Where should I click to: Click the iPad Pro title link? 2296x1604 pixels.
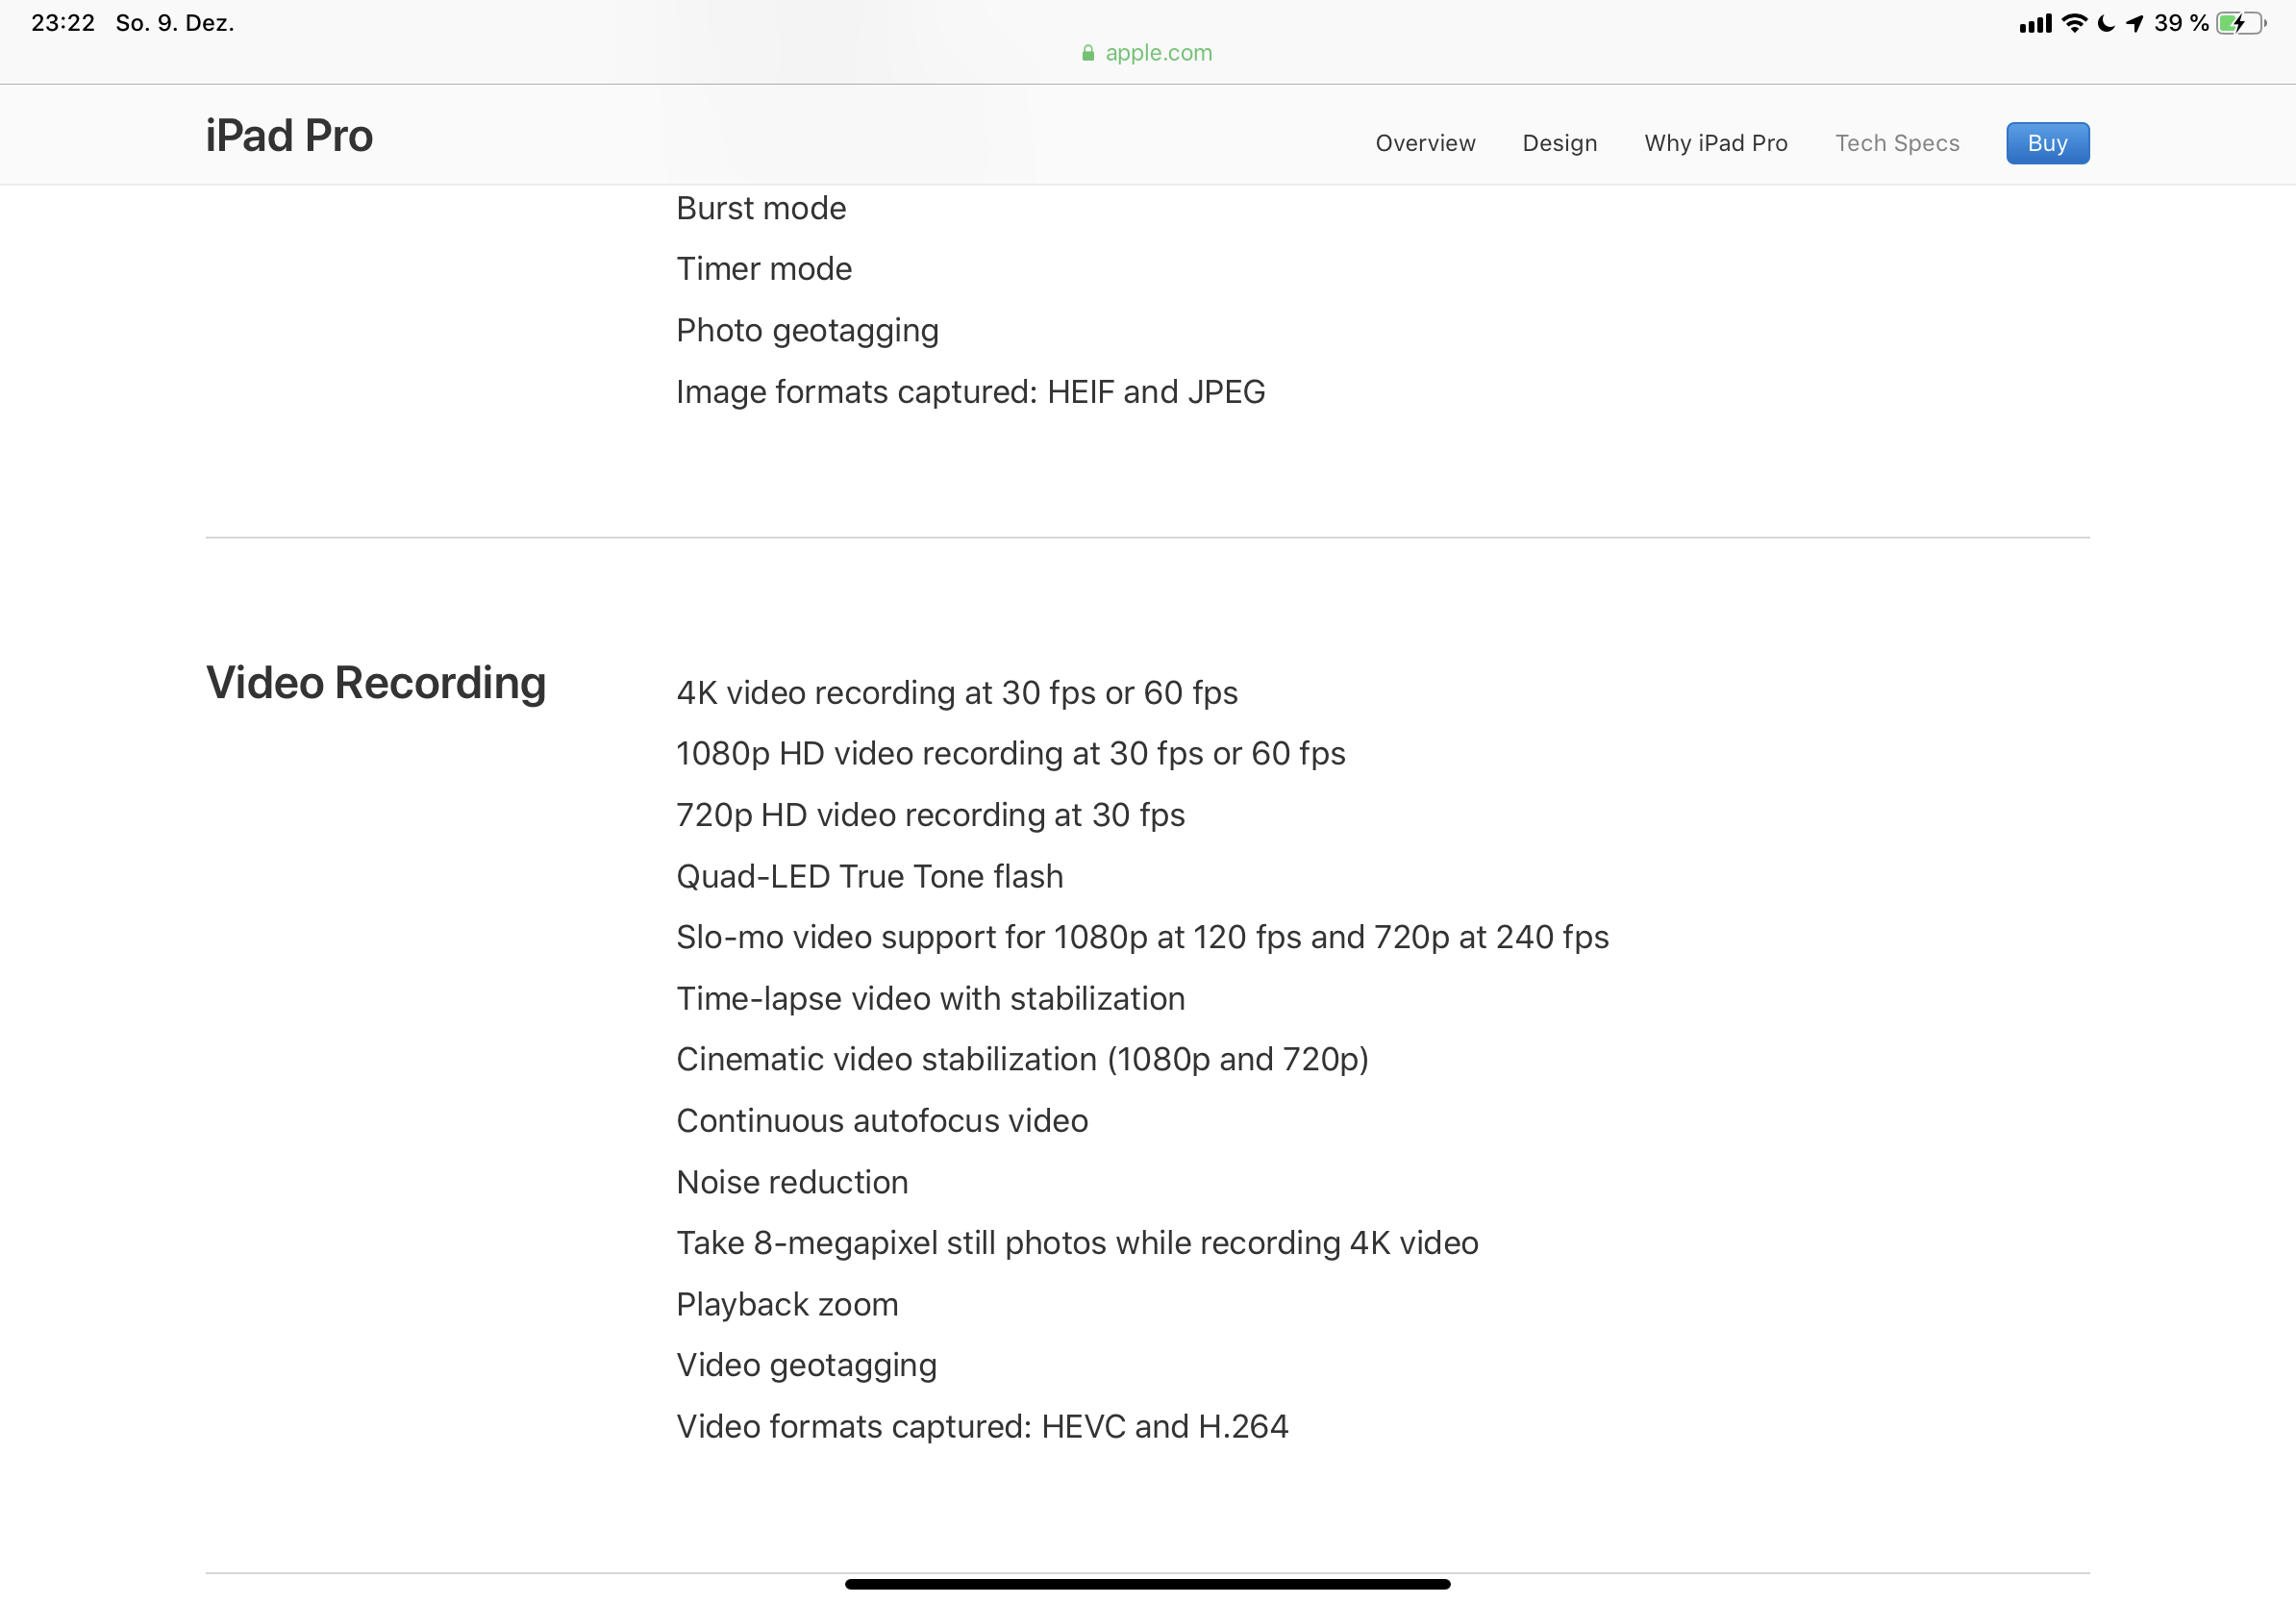pos(289,136)
